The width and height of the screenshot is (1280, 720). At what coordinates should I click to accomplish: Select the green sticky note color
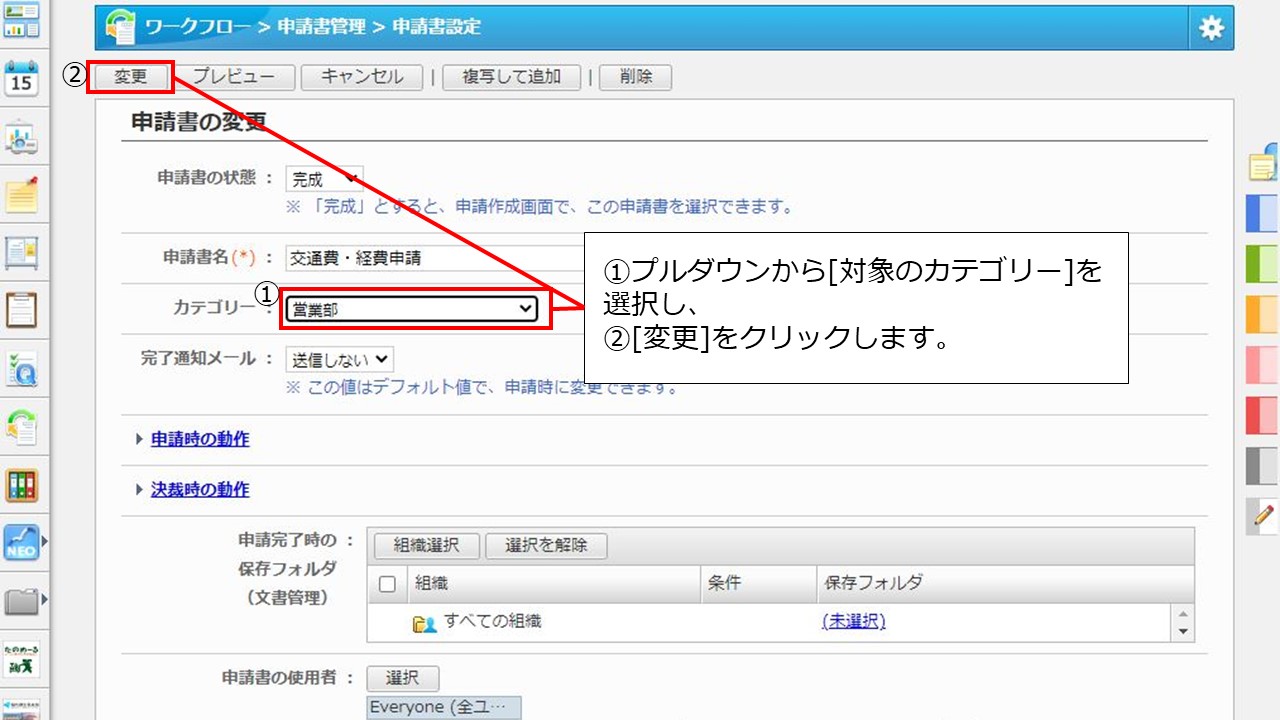click(1263, 264)
